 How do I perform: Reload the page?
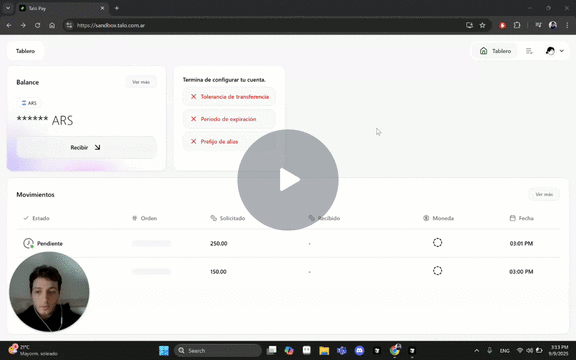click(x=37, y=25)
